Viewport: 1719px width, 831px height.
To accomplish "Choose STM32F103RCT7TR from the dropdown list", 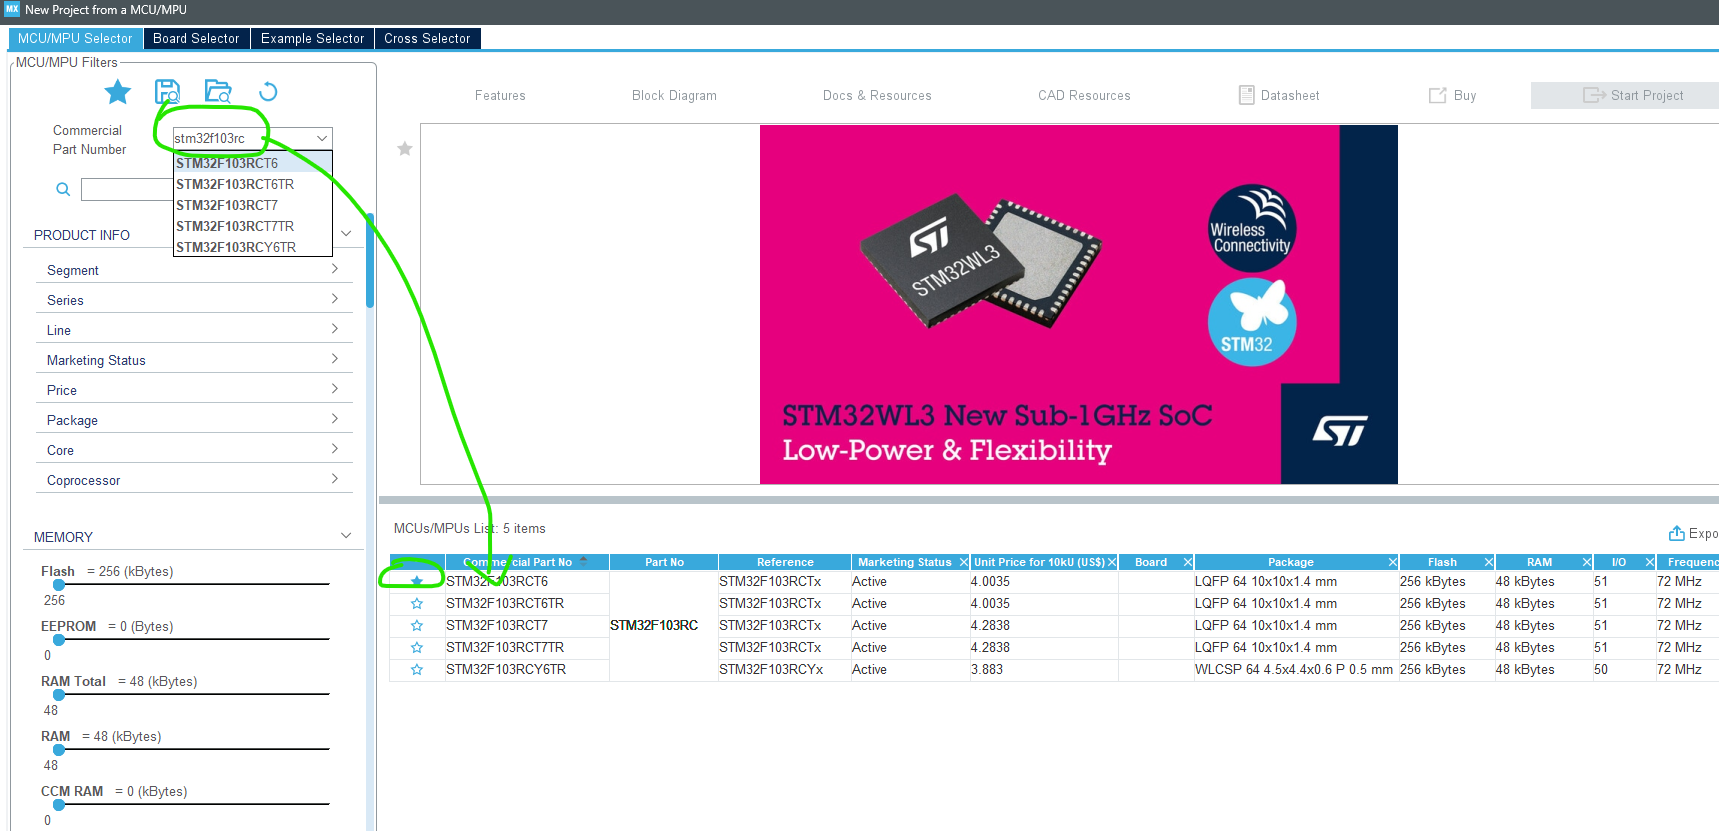I will coord(253,226).
